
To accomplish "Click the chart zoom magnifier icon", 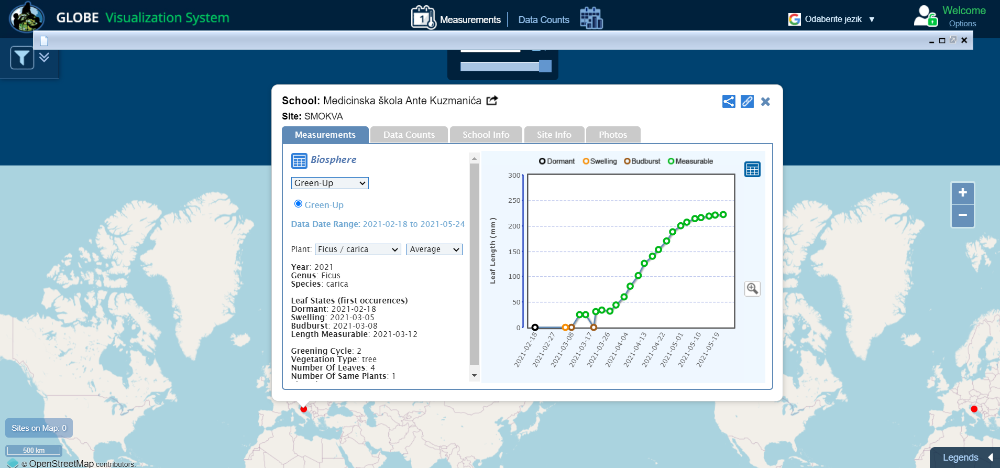I will point(753,289).
